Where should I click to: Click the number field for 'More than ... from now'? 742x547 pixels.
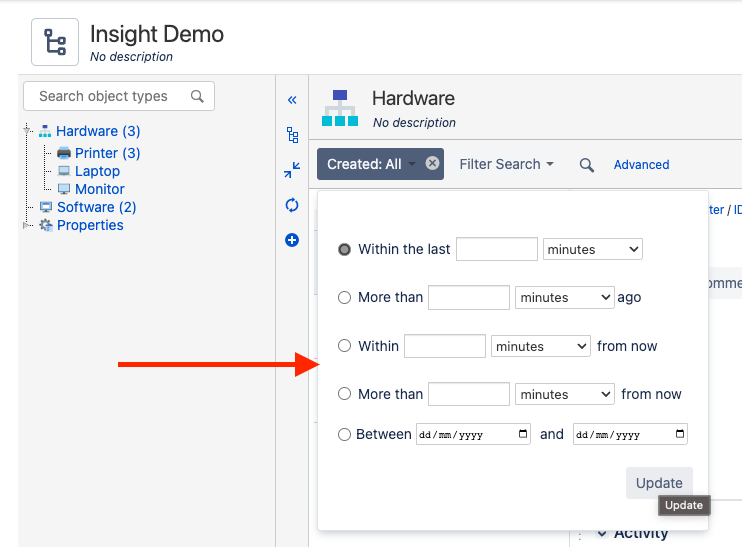pos(469,394)
